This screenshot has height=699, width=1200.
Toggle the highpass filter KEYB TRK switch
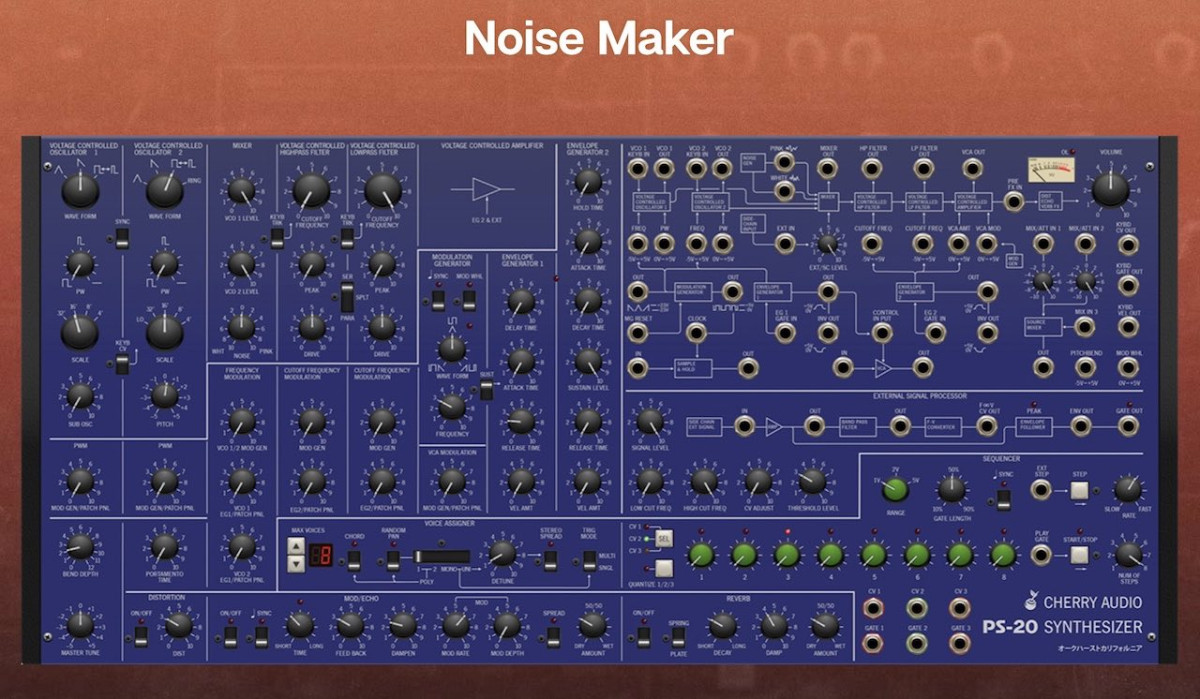(x=276, y=237)
